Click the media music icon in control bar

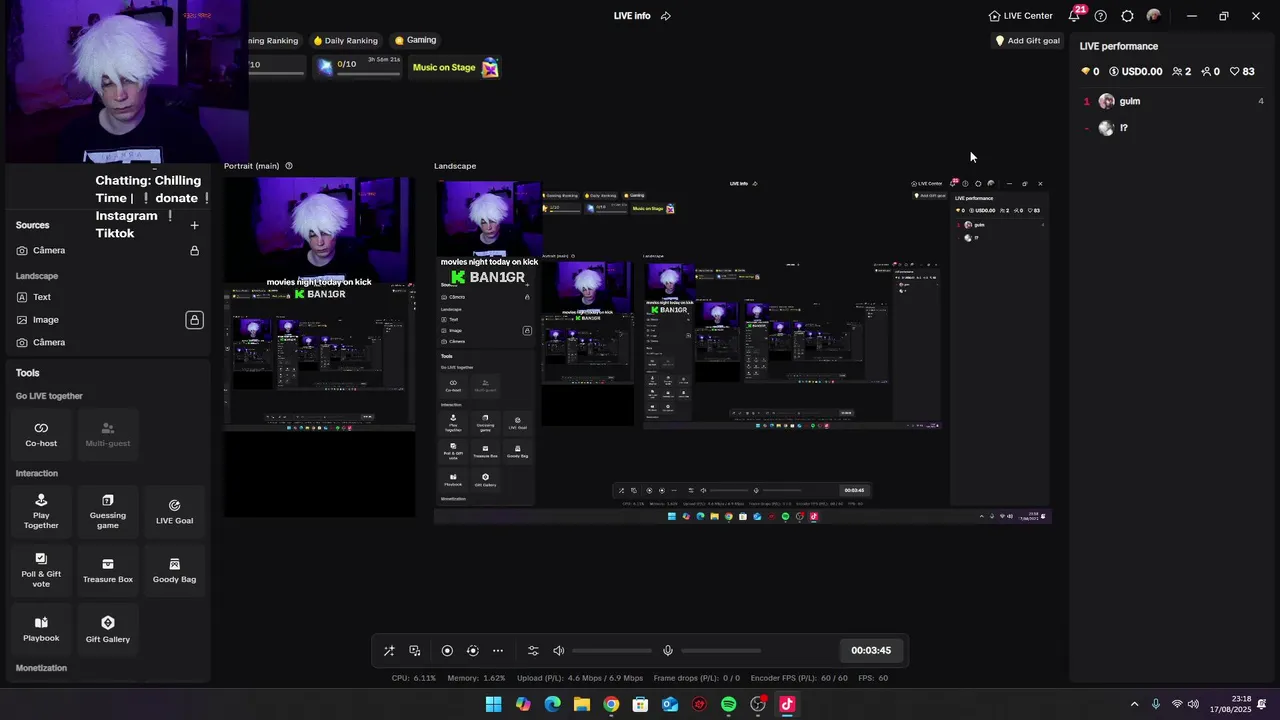tap(415, 650)
